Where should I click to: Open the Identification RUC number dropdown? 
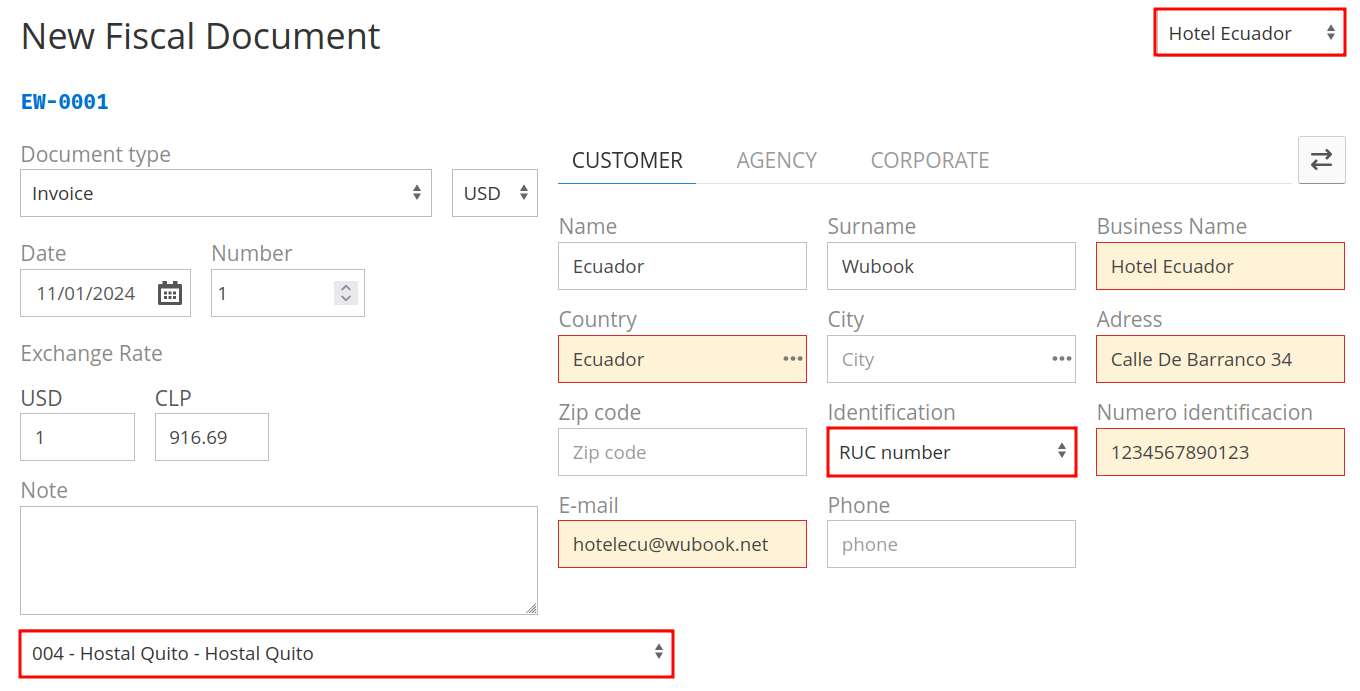pos(952,452)
